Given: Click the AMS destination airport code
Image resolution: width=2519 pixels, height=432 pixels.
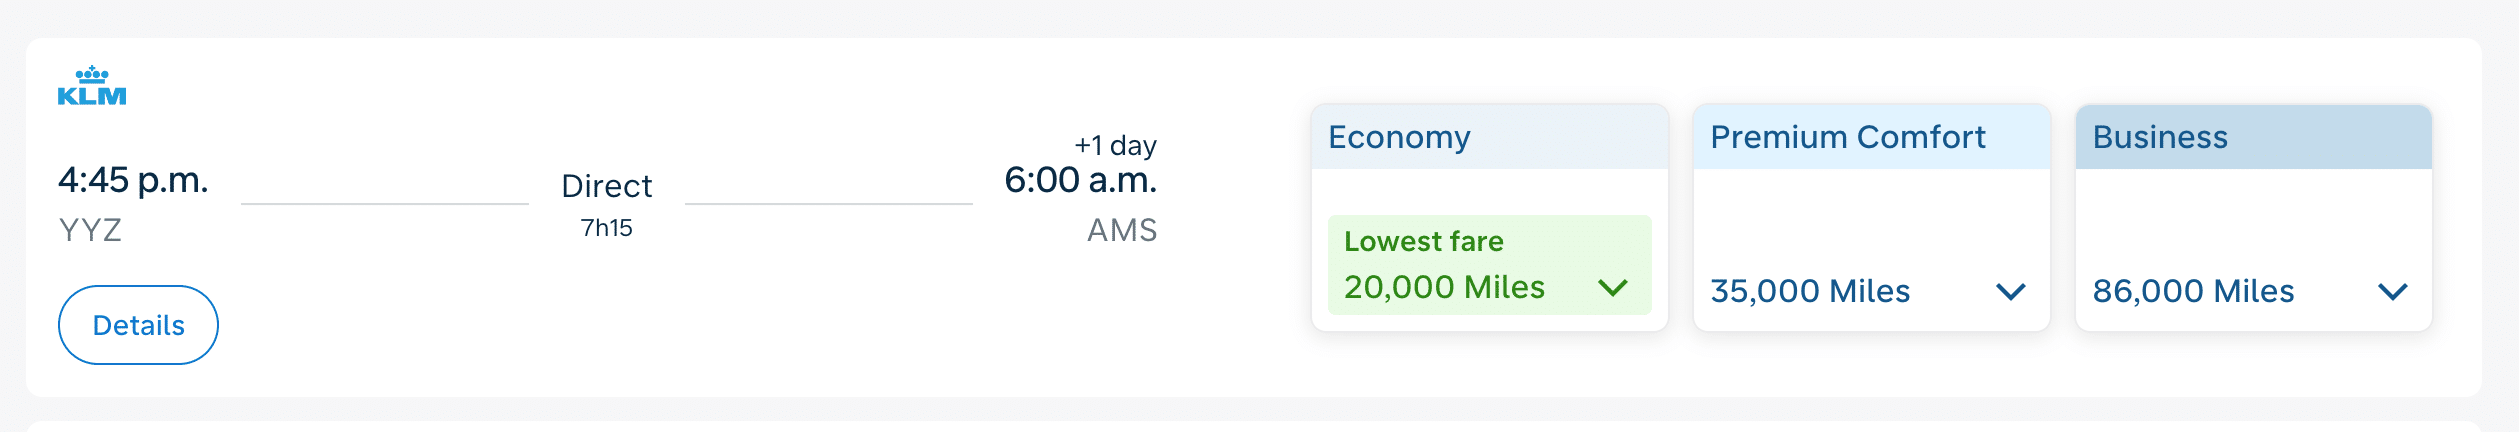Looking at the screenshot, I should tap(1121, 230).
